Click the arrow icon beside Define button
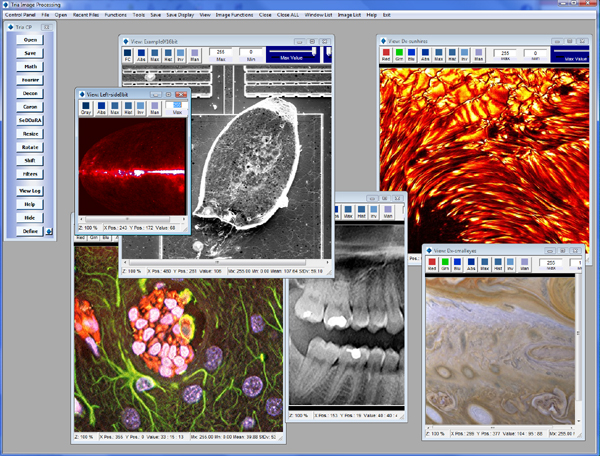 [49, 231]
